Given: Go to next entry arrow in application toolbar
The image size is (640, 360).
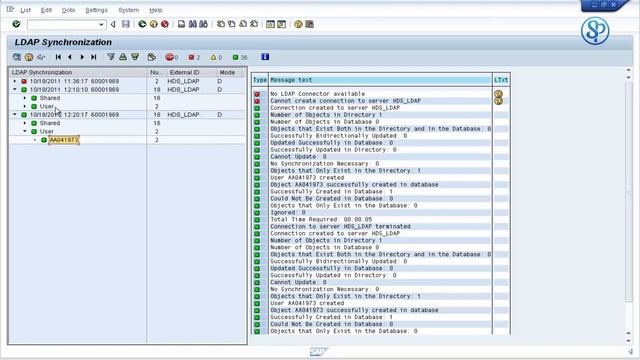Looking at the screenshot, I should coord(82,57).
